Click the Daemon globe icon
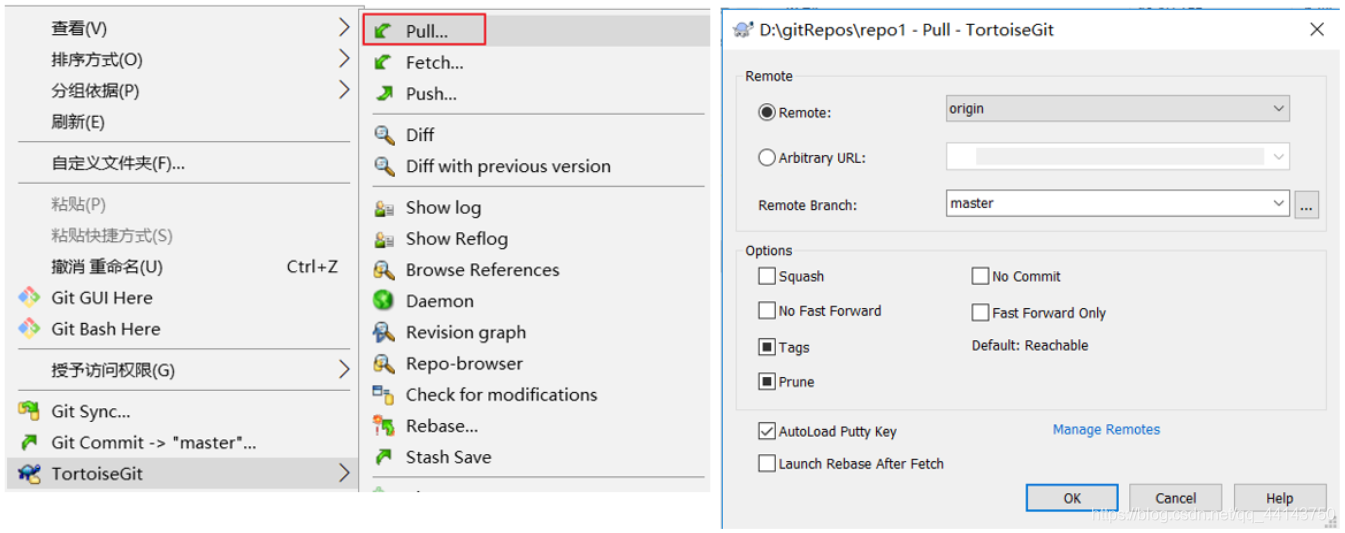This screenshot has width=1345, height=533. (383, 300)
